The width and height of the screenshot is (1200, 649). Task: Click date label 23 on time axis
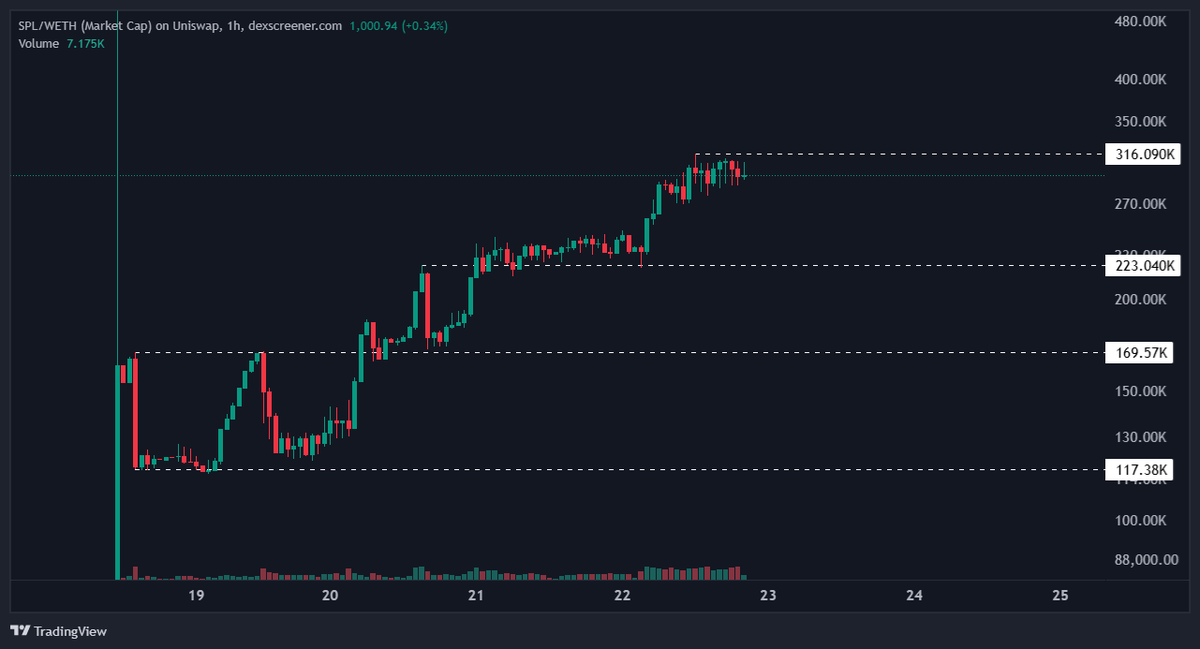768,596
